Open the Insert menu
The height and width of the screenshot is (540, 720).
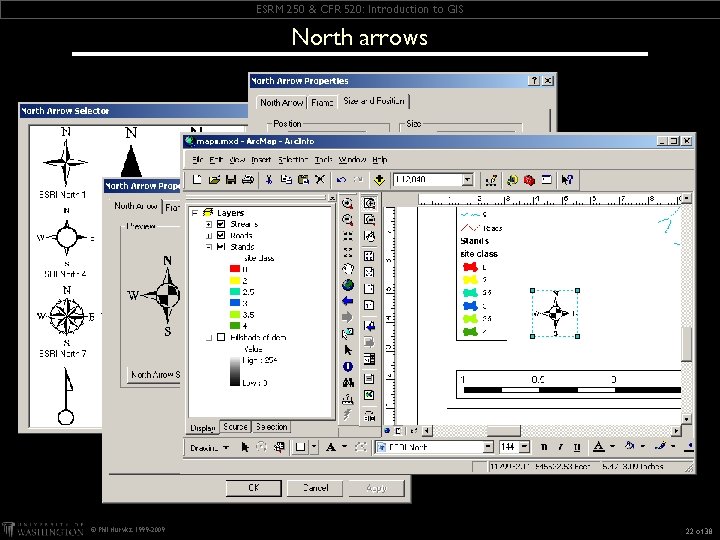261,160
